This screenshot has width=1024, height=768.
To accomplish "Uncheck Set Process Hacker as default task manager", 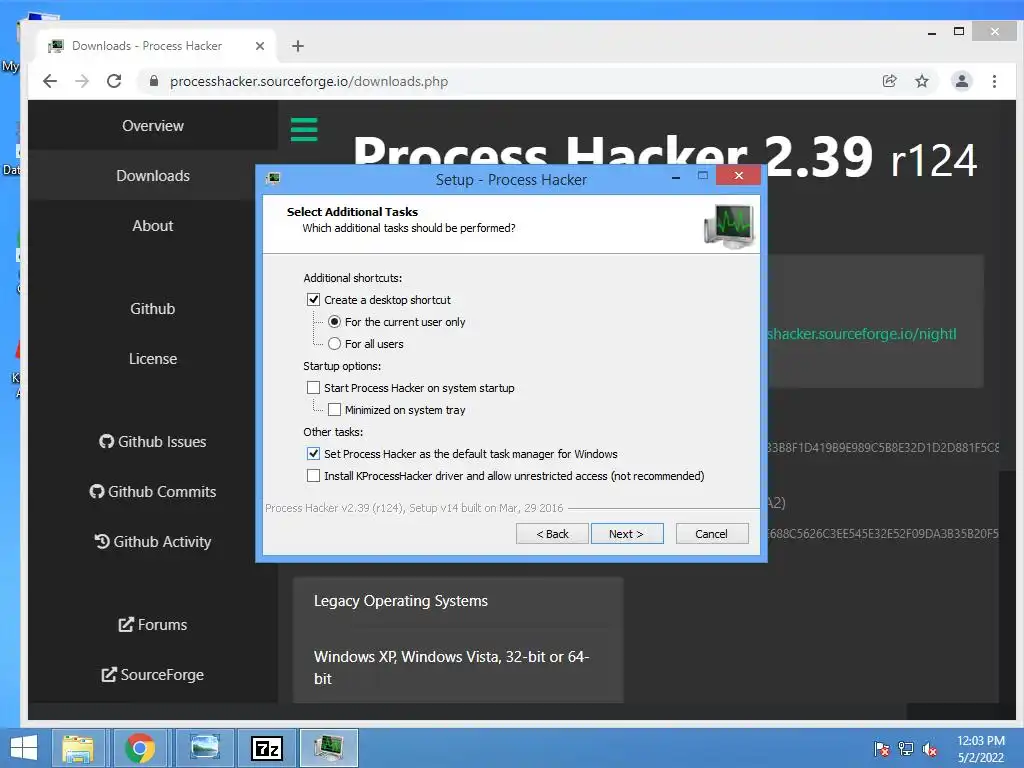I will 313,454.
